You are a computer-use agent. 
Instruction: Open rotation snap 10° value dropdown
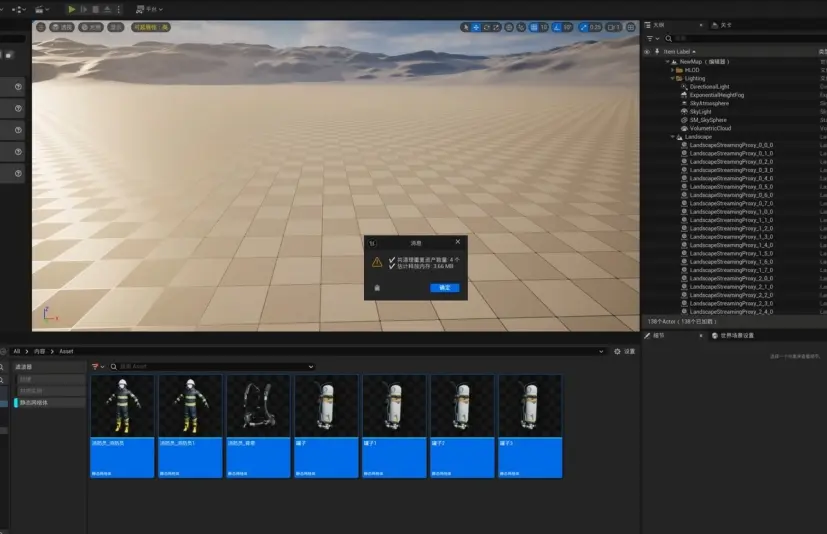[x=568, y=27]
